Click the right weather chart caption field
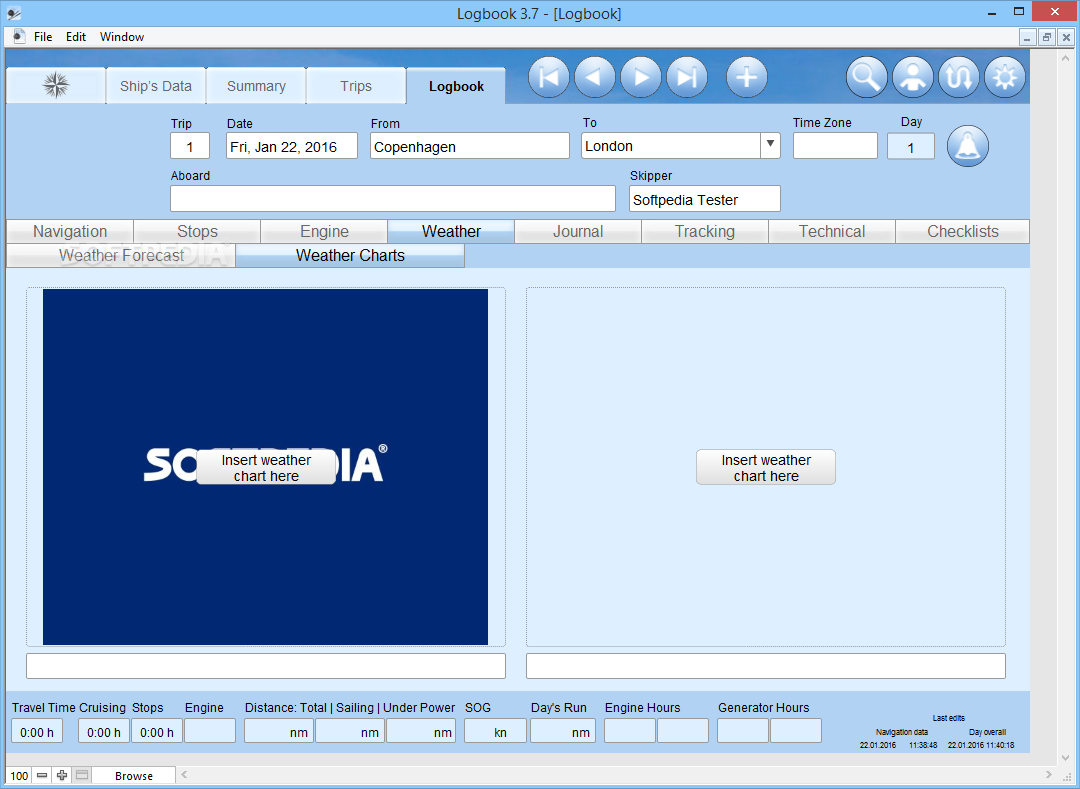Image resolution: width=1080 pixels, height=789 pixels. pyautogui.click(x=766, y=666)
